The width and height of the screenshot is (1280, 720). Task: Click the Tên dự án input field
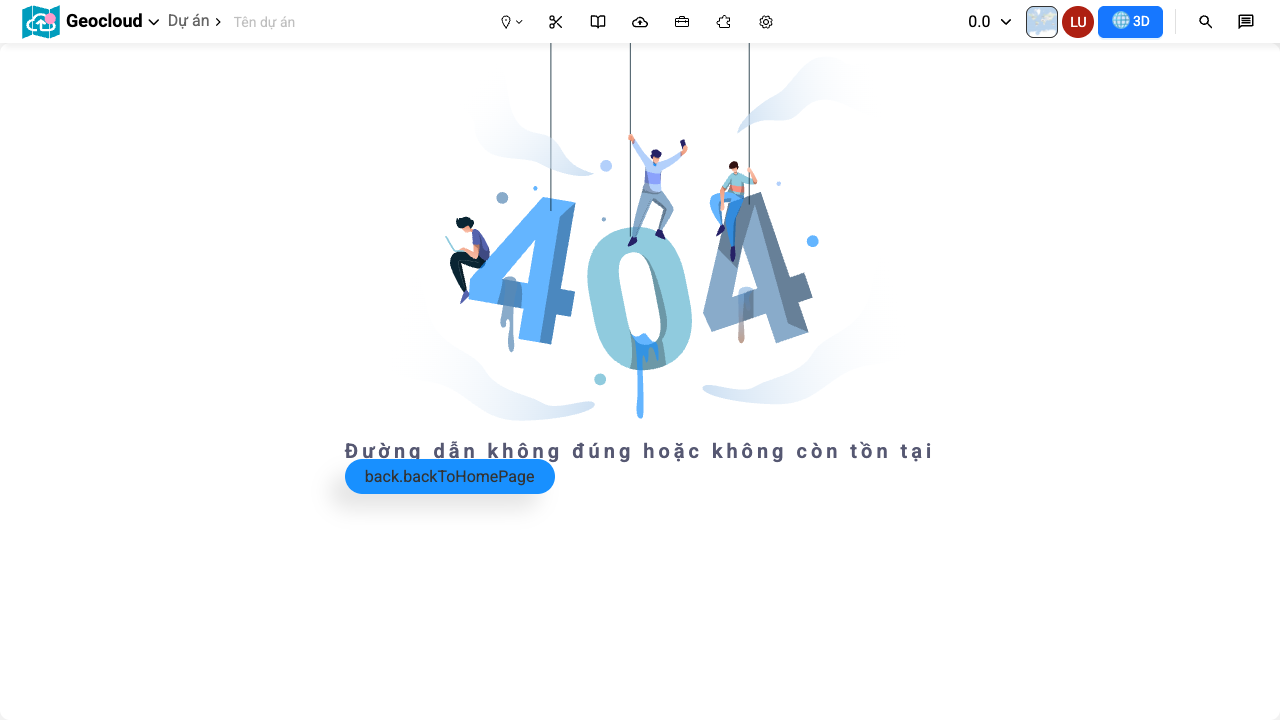point(264,21)
